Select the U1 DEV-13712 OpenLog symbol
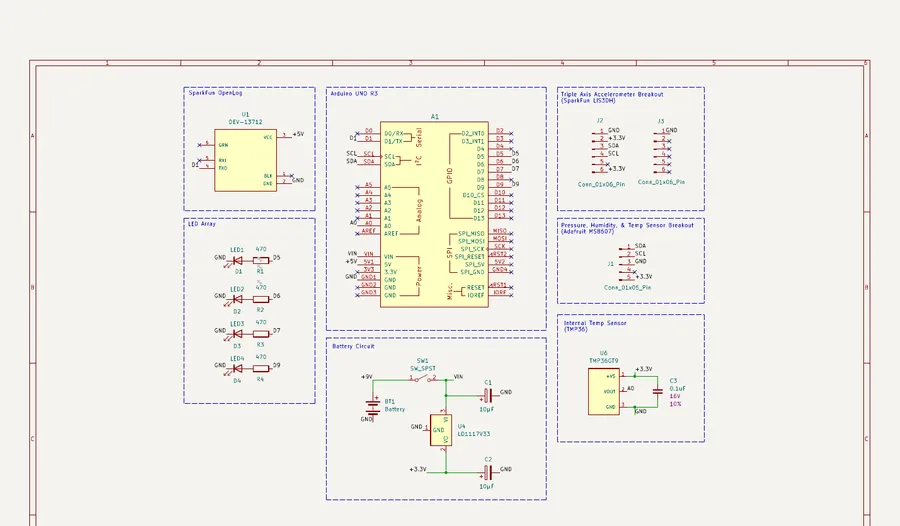 tap(245, 160)
